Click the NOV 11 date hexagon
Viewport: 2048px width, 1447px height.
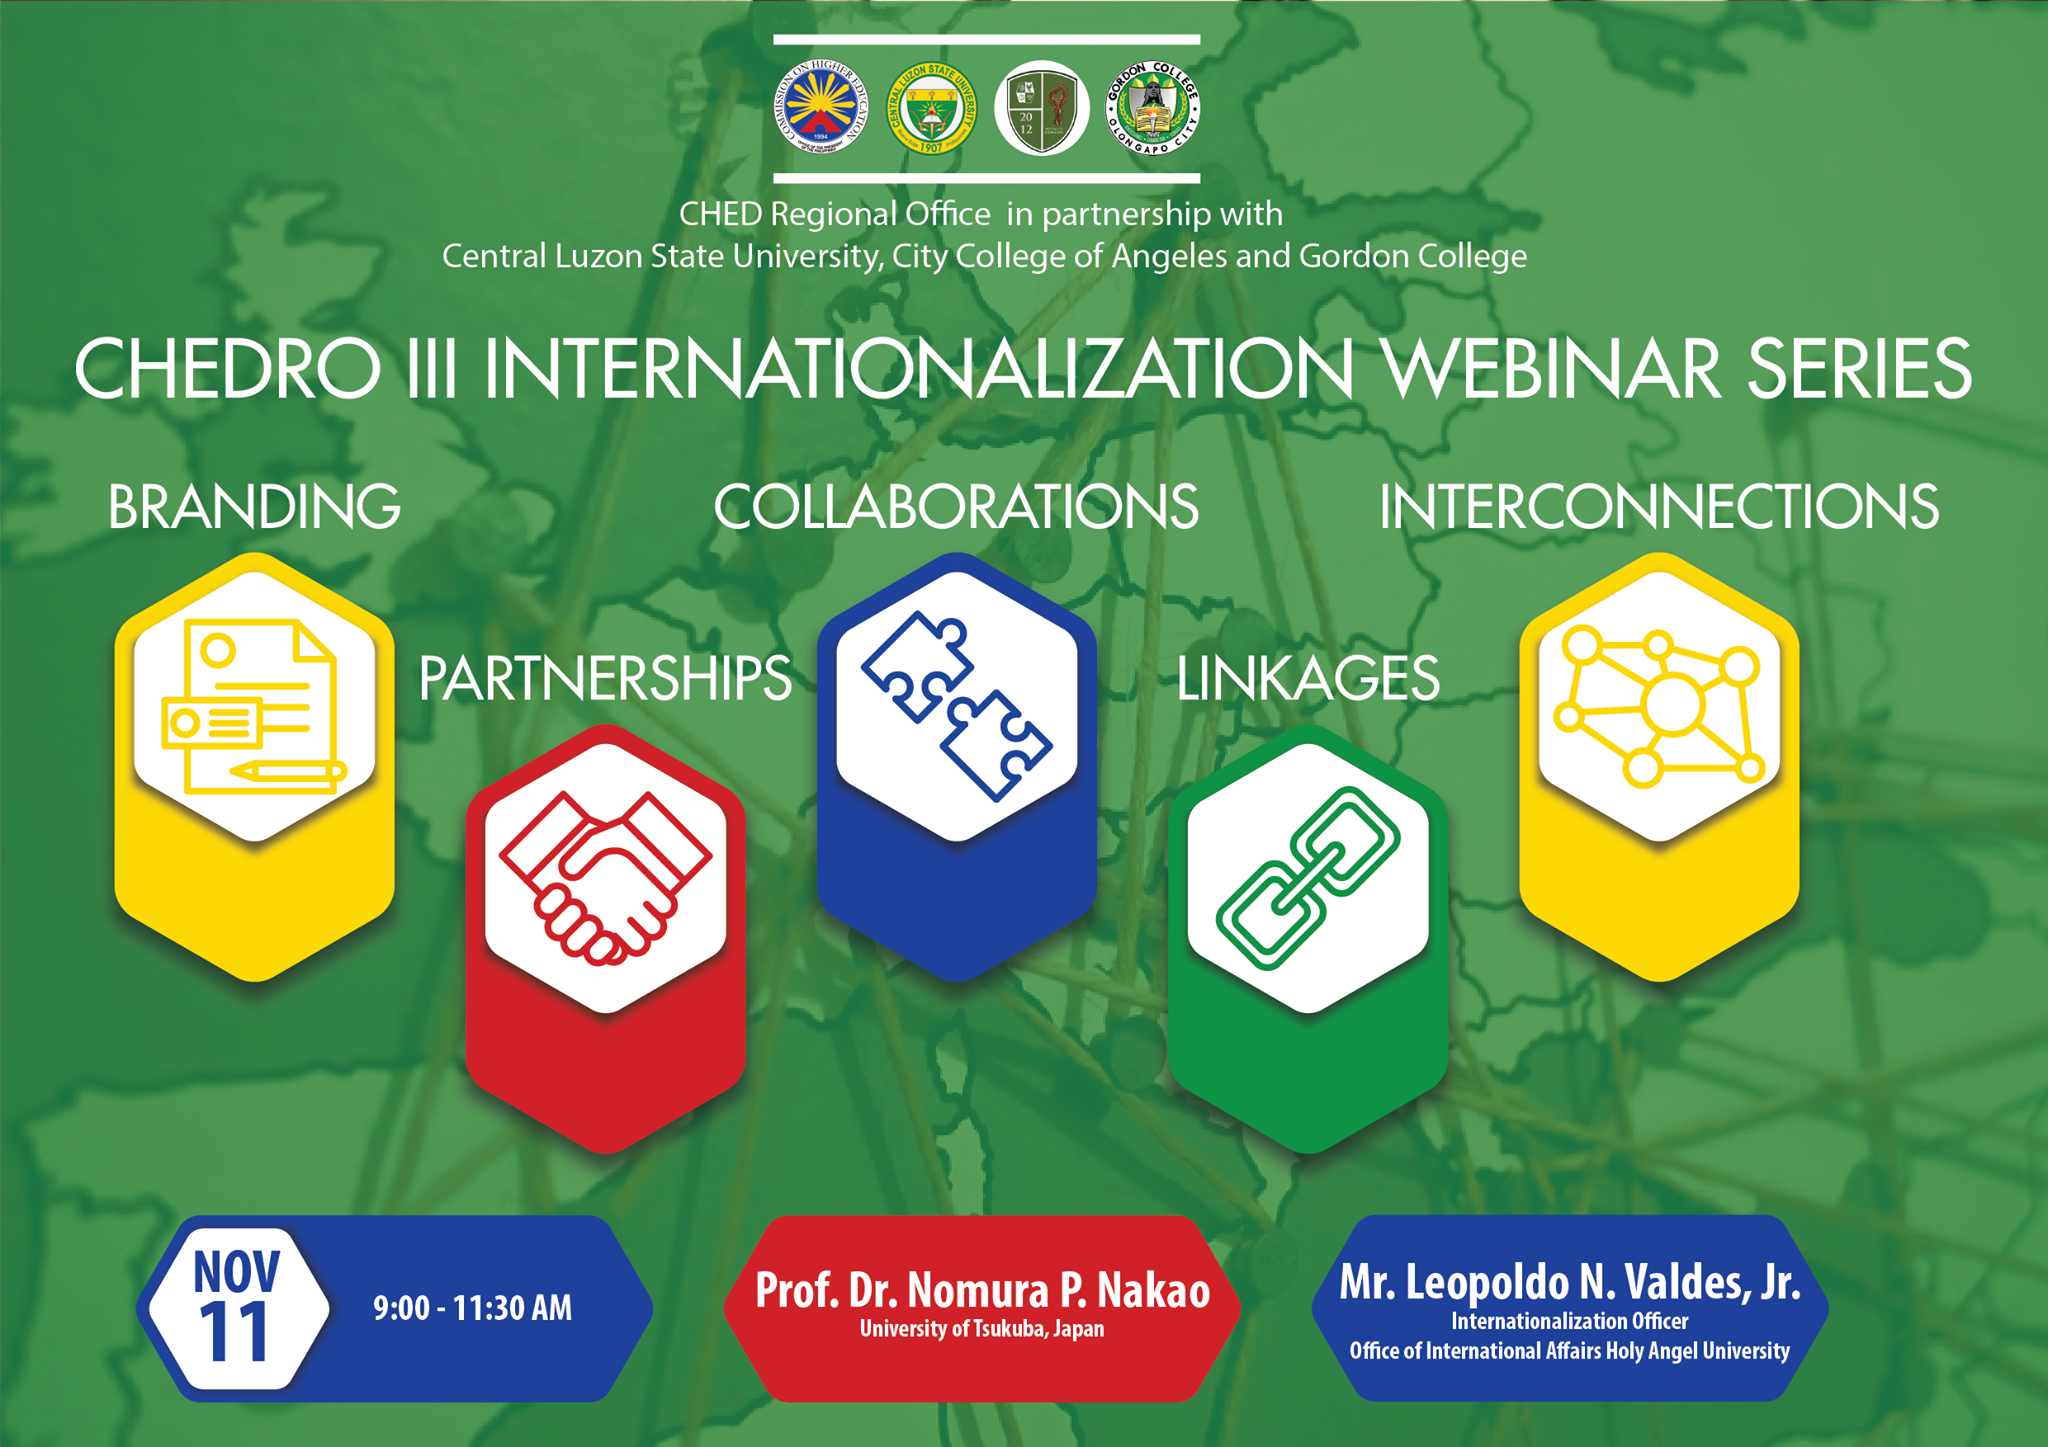point(237,1308)
